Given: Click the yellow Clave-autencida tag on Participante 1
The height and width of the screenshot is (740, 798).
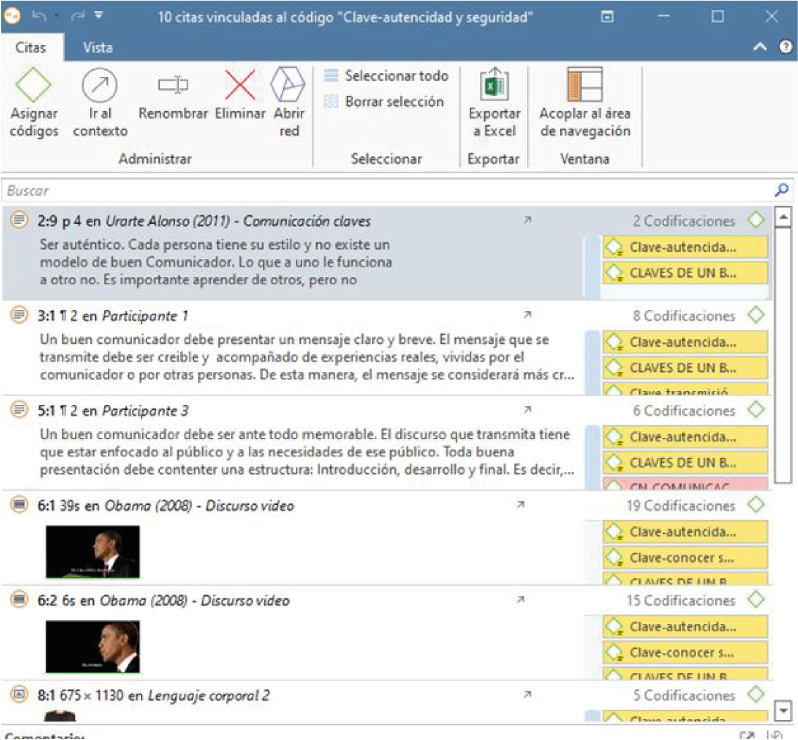Looking at the screenshot, I should 684,342.
